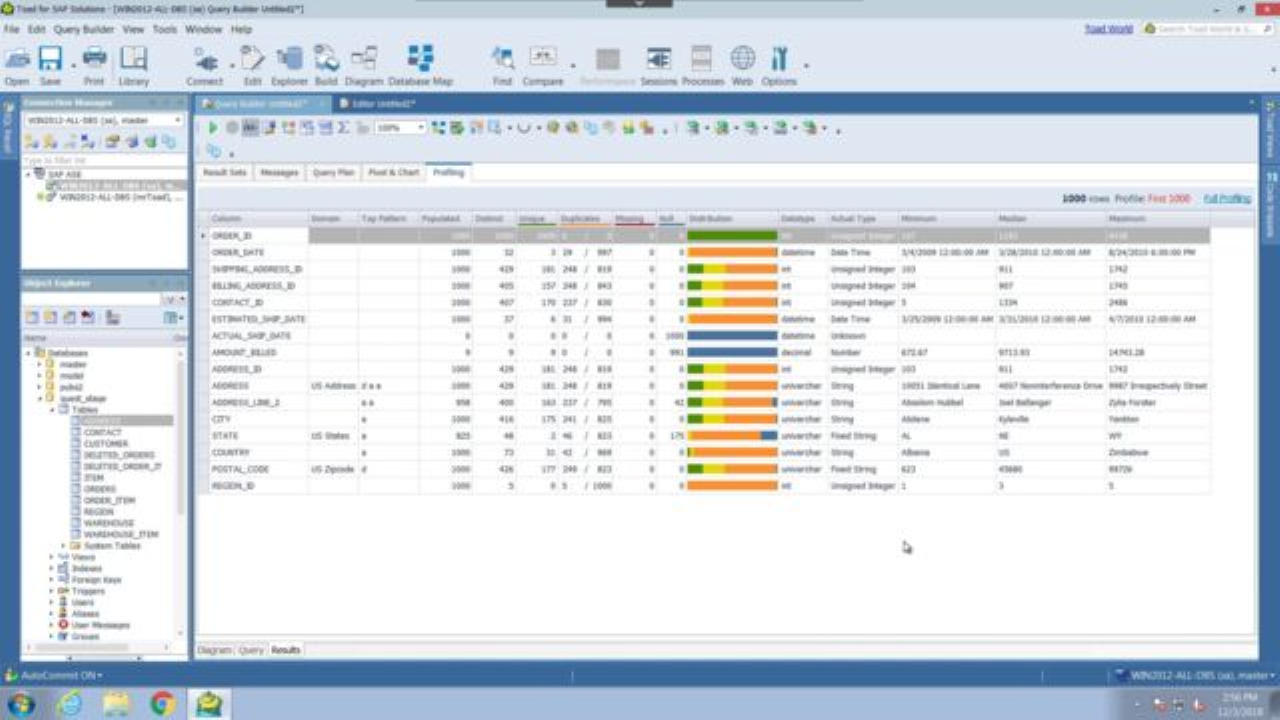Image resolution: width=1280 pixels, height=720 pixels.
Task: Click the Zimbabwe maximum value cell
Action: click(1157, 453)
